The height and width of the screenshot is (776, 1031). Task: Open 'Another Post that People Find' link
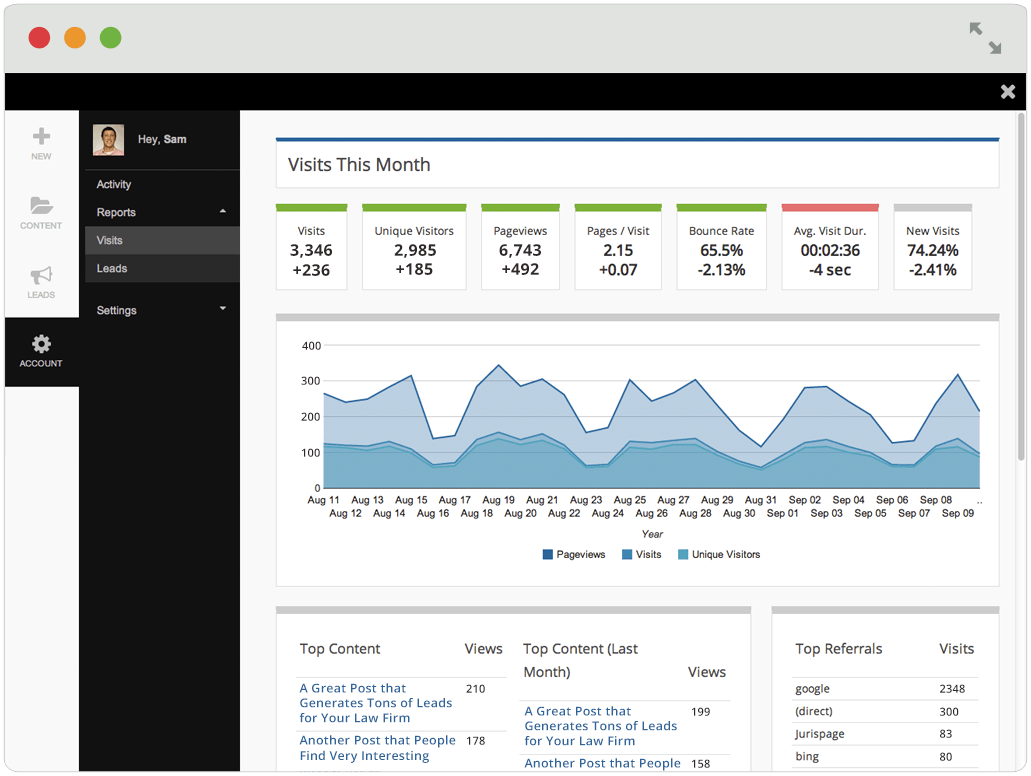377,748
